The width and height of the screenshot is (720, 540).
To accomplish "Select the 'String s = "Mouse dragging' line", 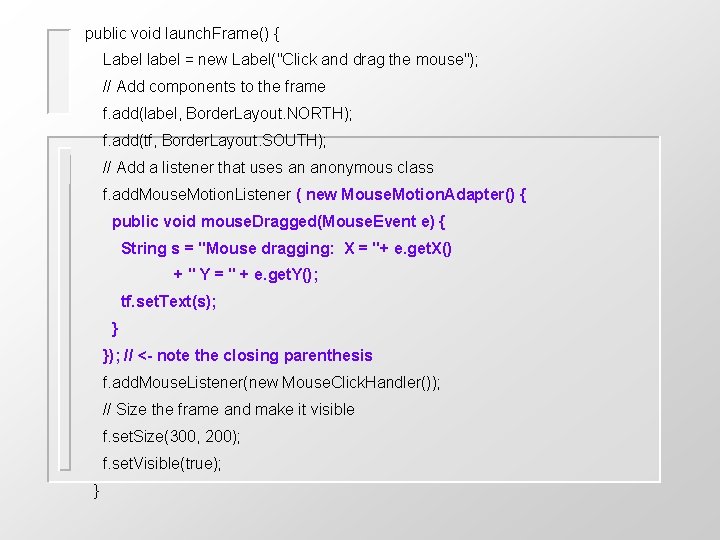I will [286, 248].
